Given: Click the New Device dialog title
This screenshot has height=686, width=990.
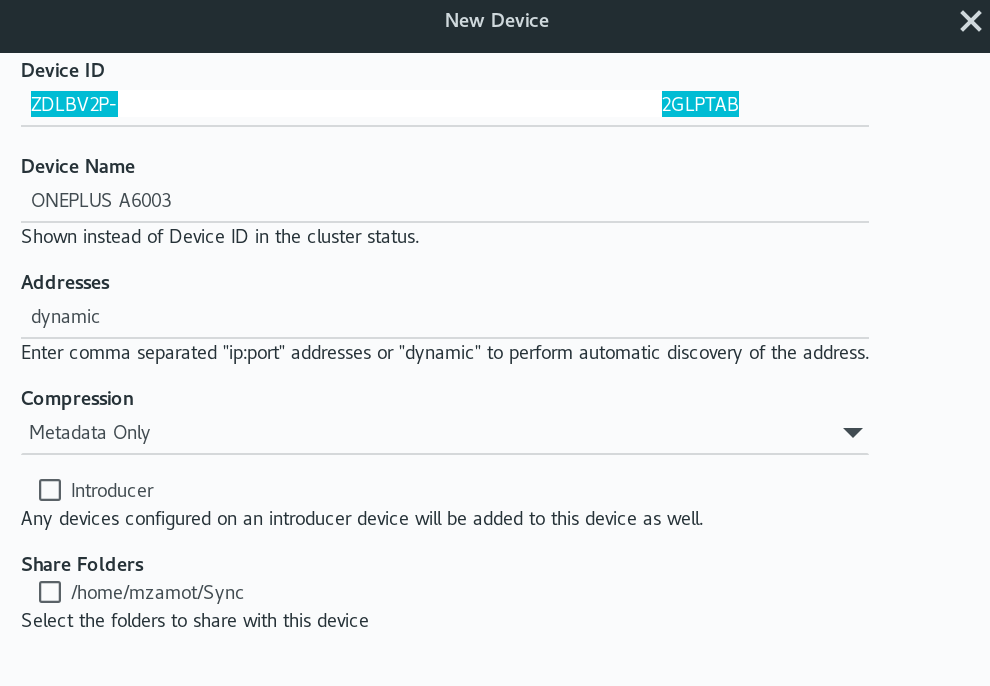Looking at the screenshot, I should (x=496, y=20).
